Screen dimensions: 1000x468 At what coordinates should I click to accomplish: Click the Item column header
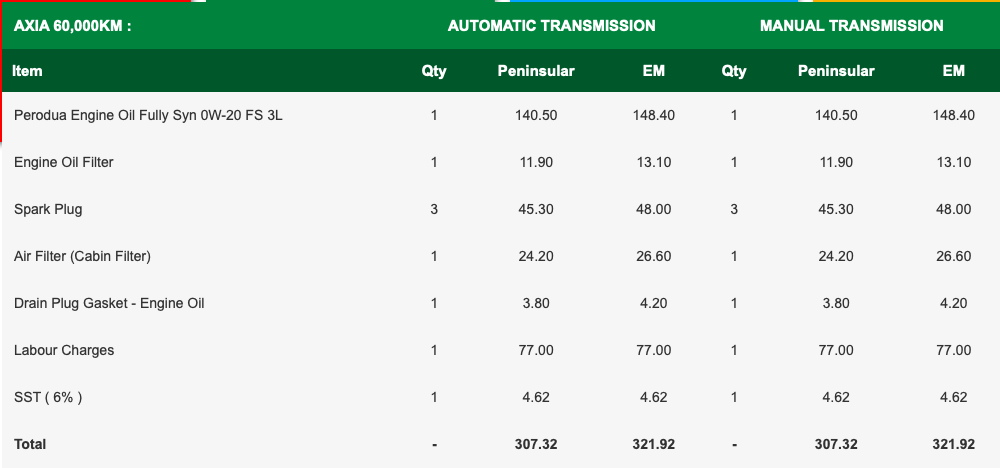pyautogui.click(x=28, y=71)
